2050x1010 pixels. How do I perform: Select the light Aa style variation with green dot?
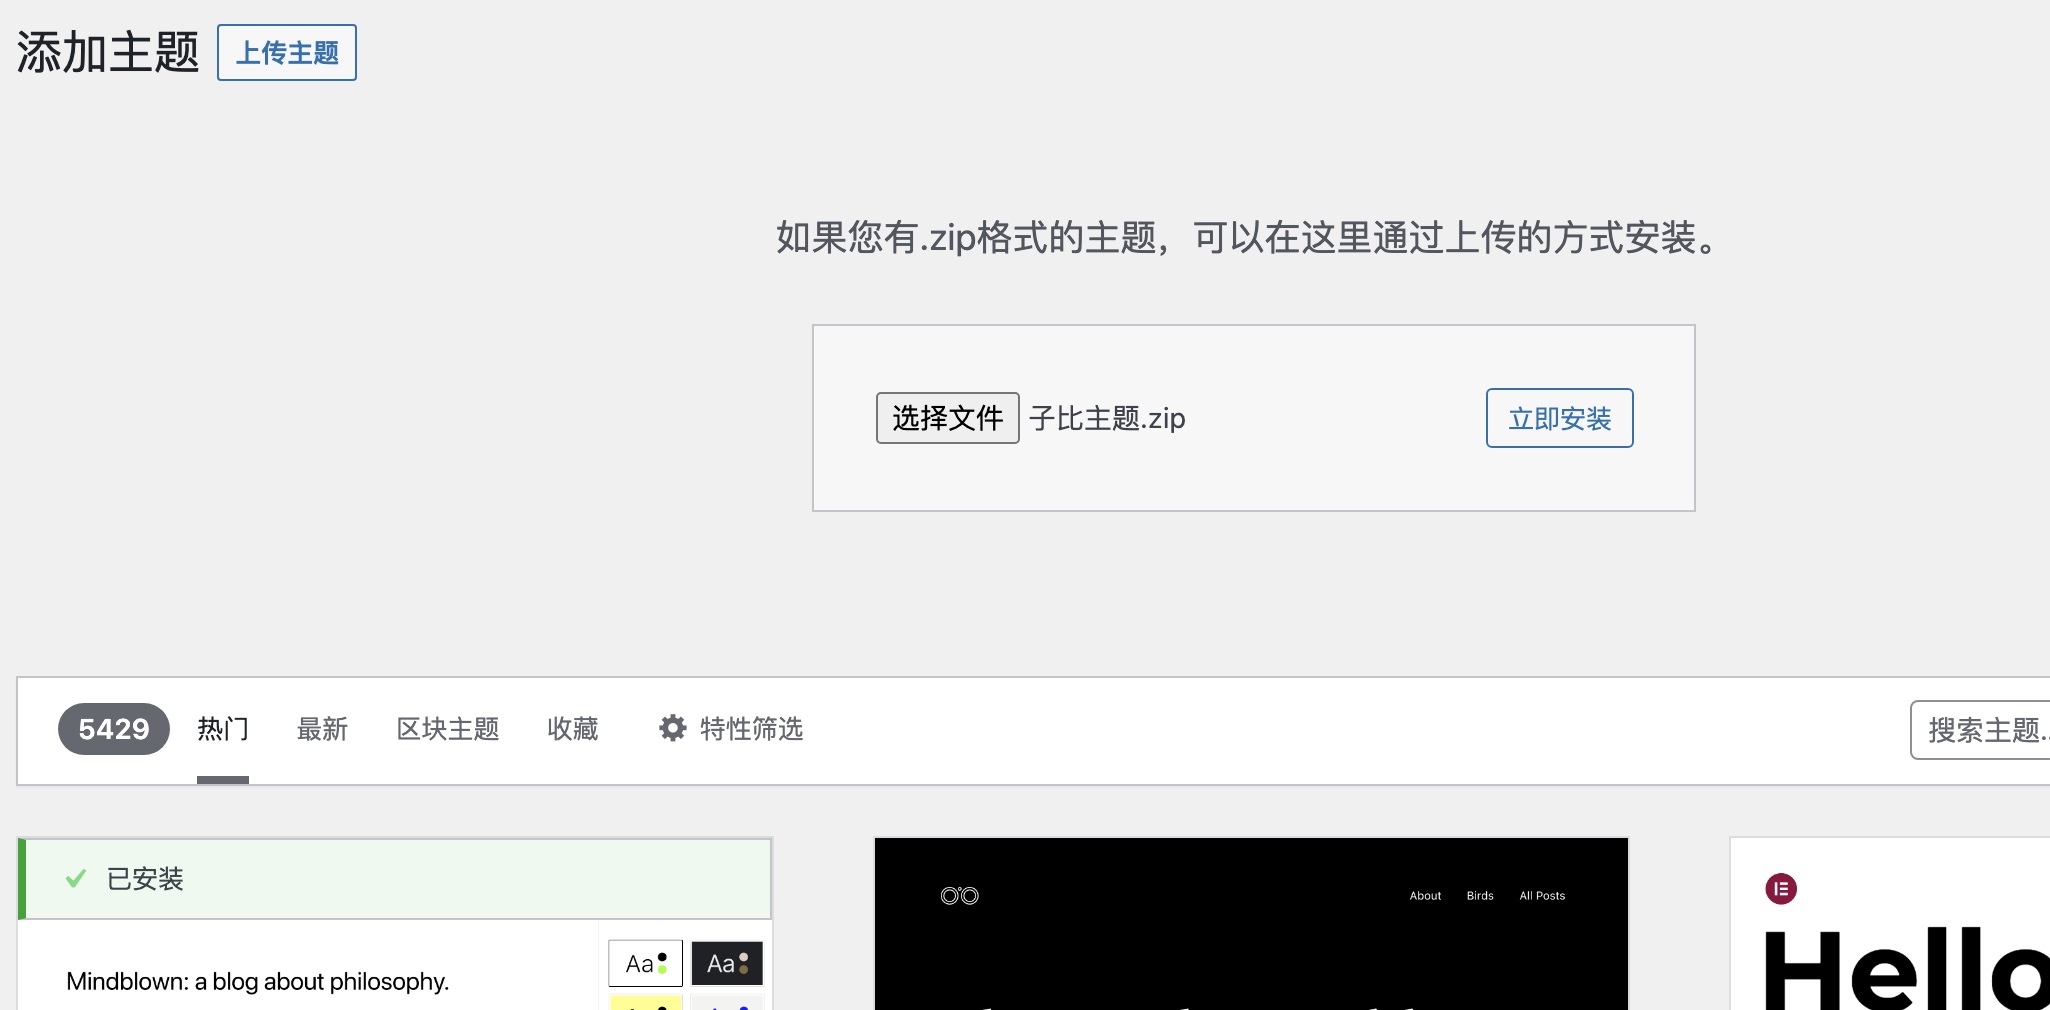click(645, 963)
